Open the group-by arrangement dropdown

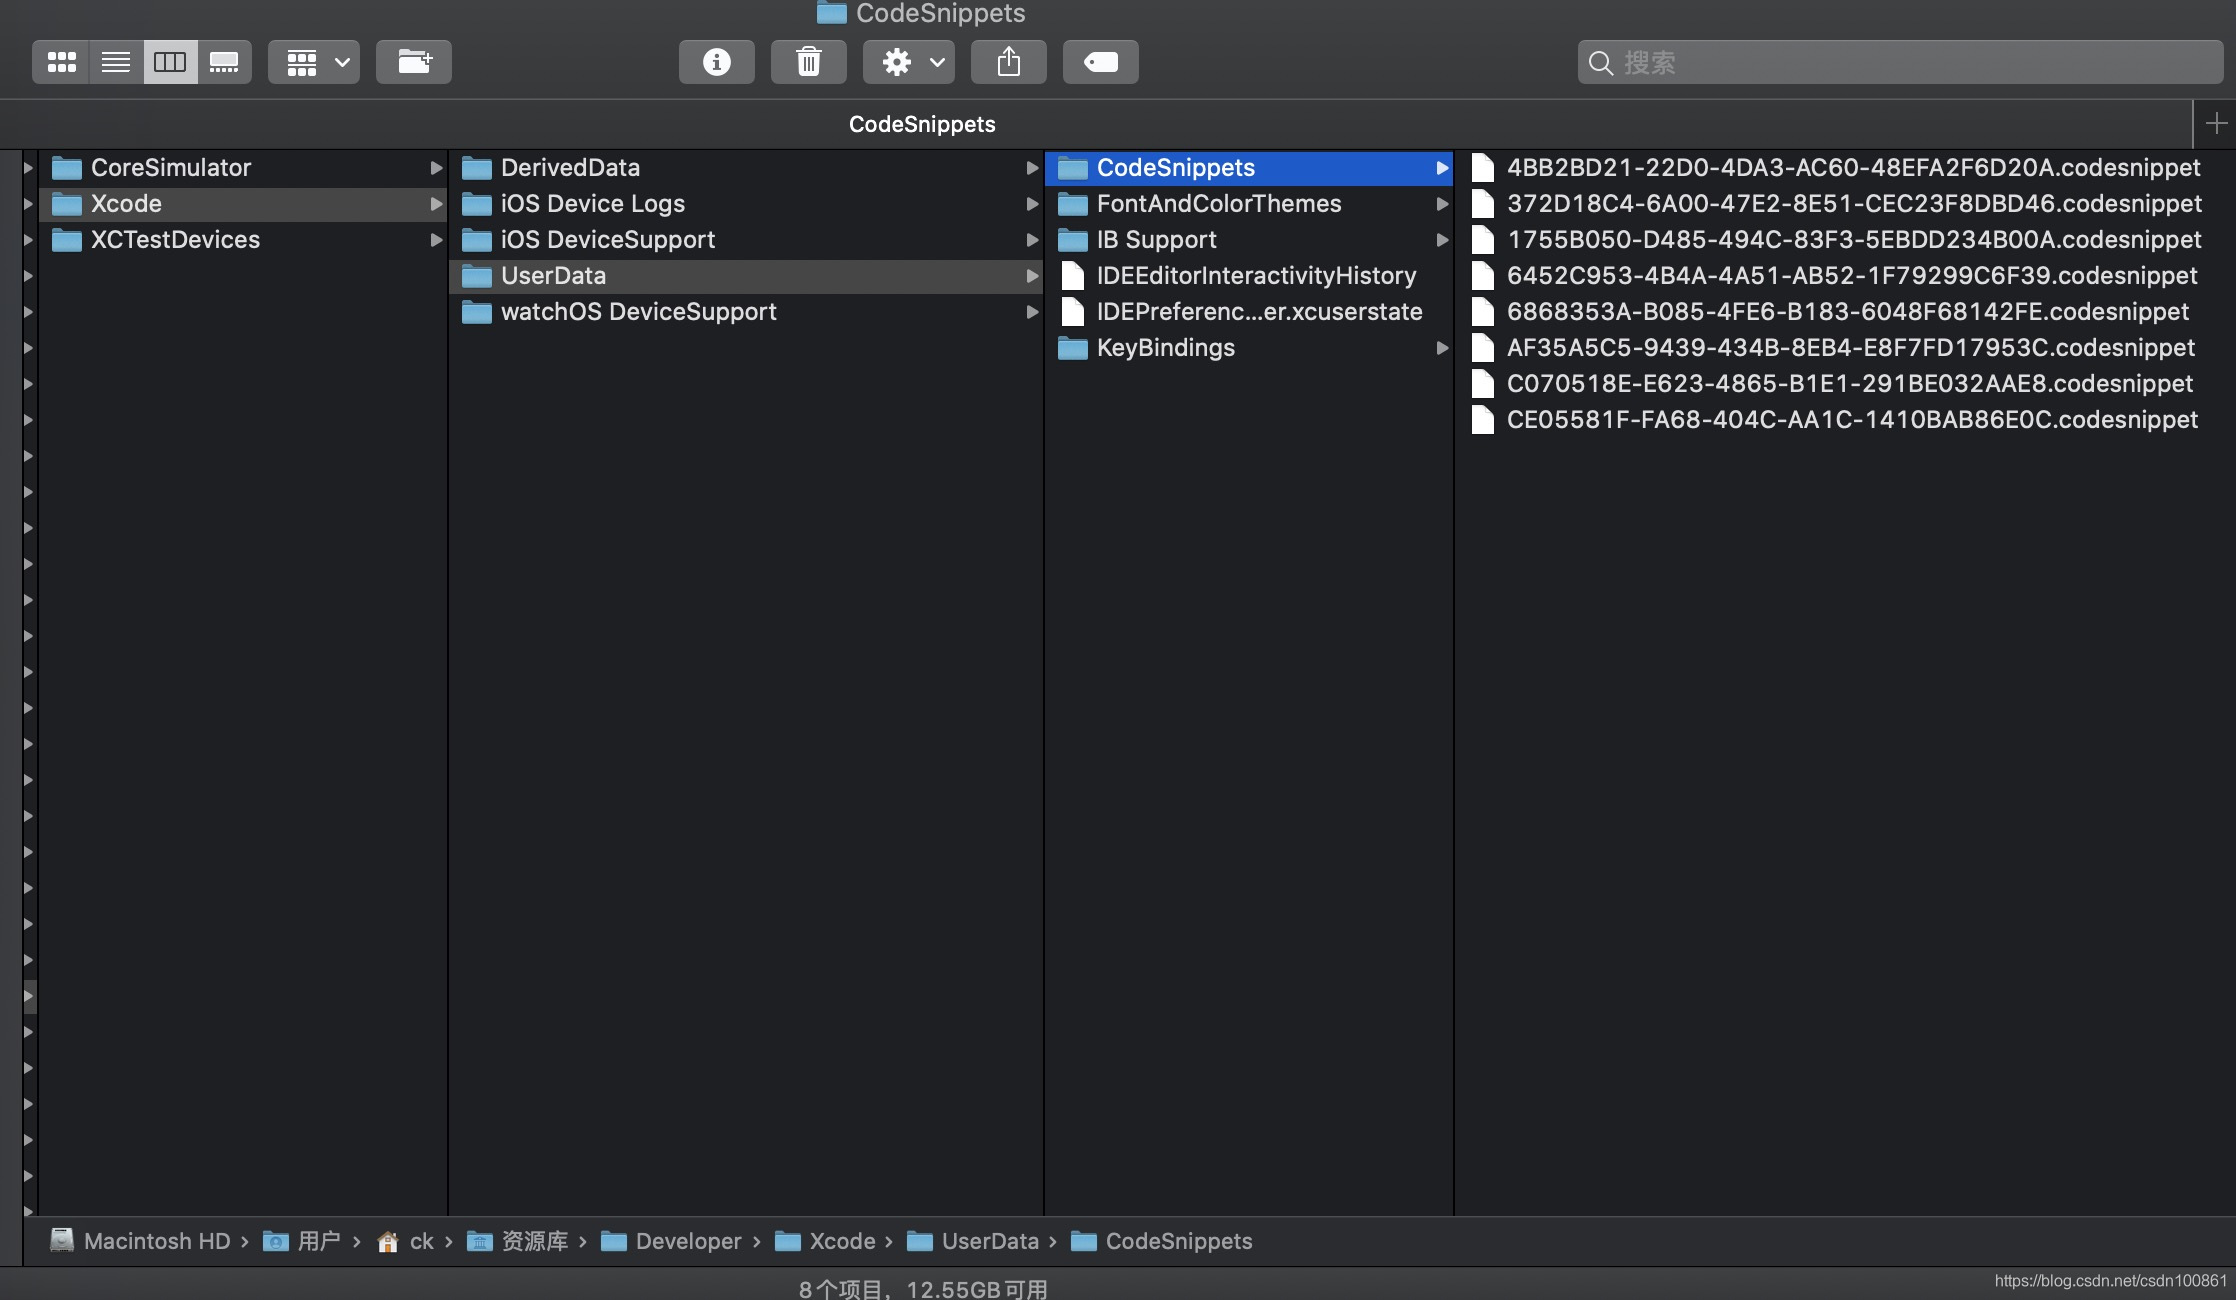click(314, 62)
